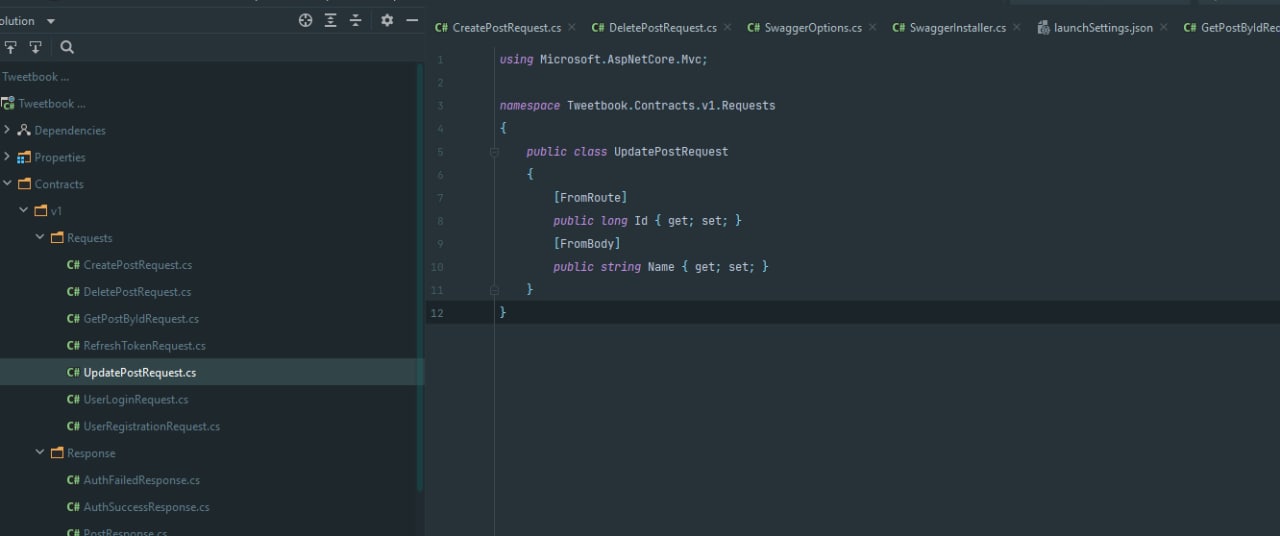This screenshot has height=536, width=1280.
Task: Click the downward arrow toolbar icon
Action: pos(35,47)
